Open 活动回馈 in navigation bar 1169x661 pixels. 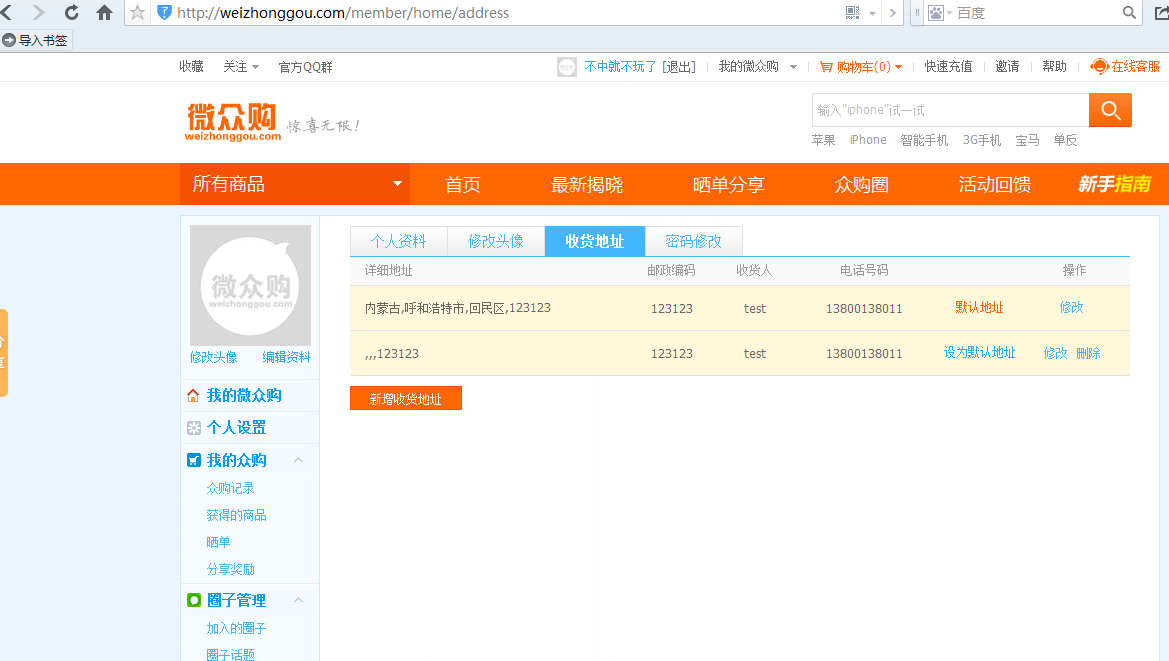pos(995,185)
